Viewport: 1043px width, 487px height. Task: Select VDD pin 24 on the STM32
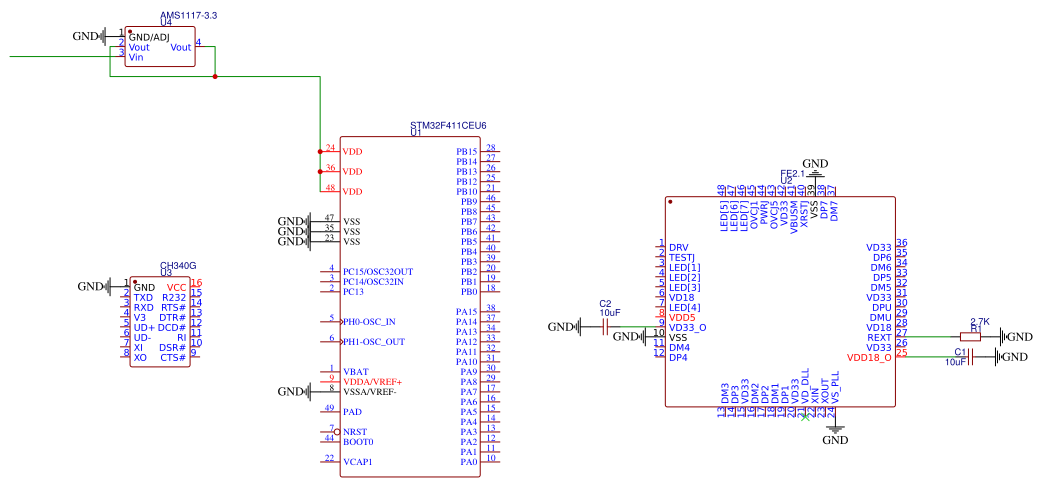(352, 152)
